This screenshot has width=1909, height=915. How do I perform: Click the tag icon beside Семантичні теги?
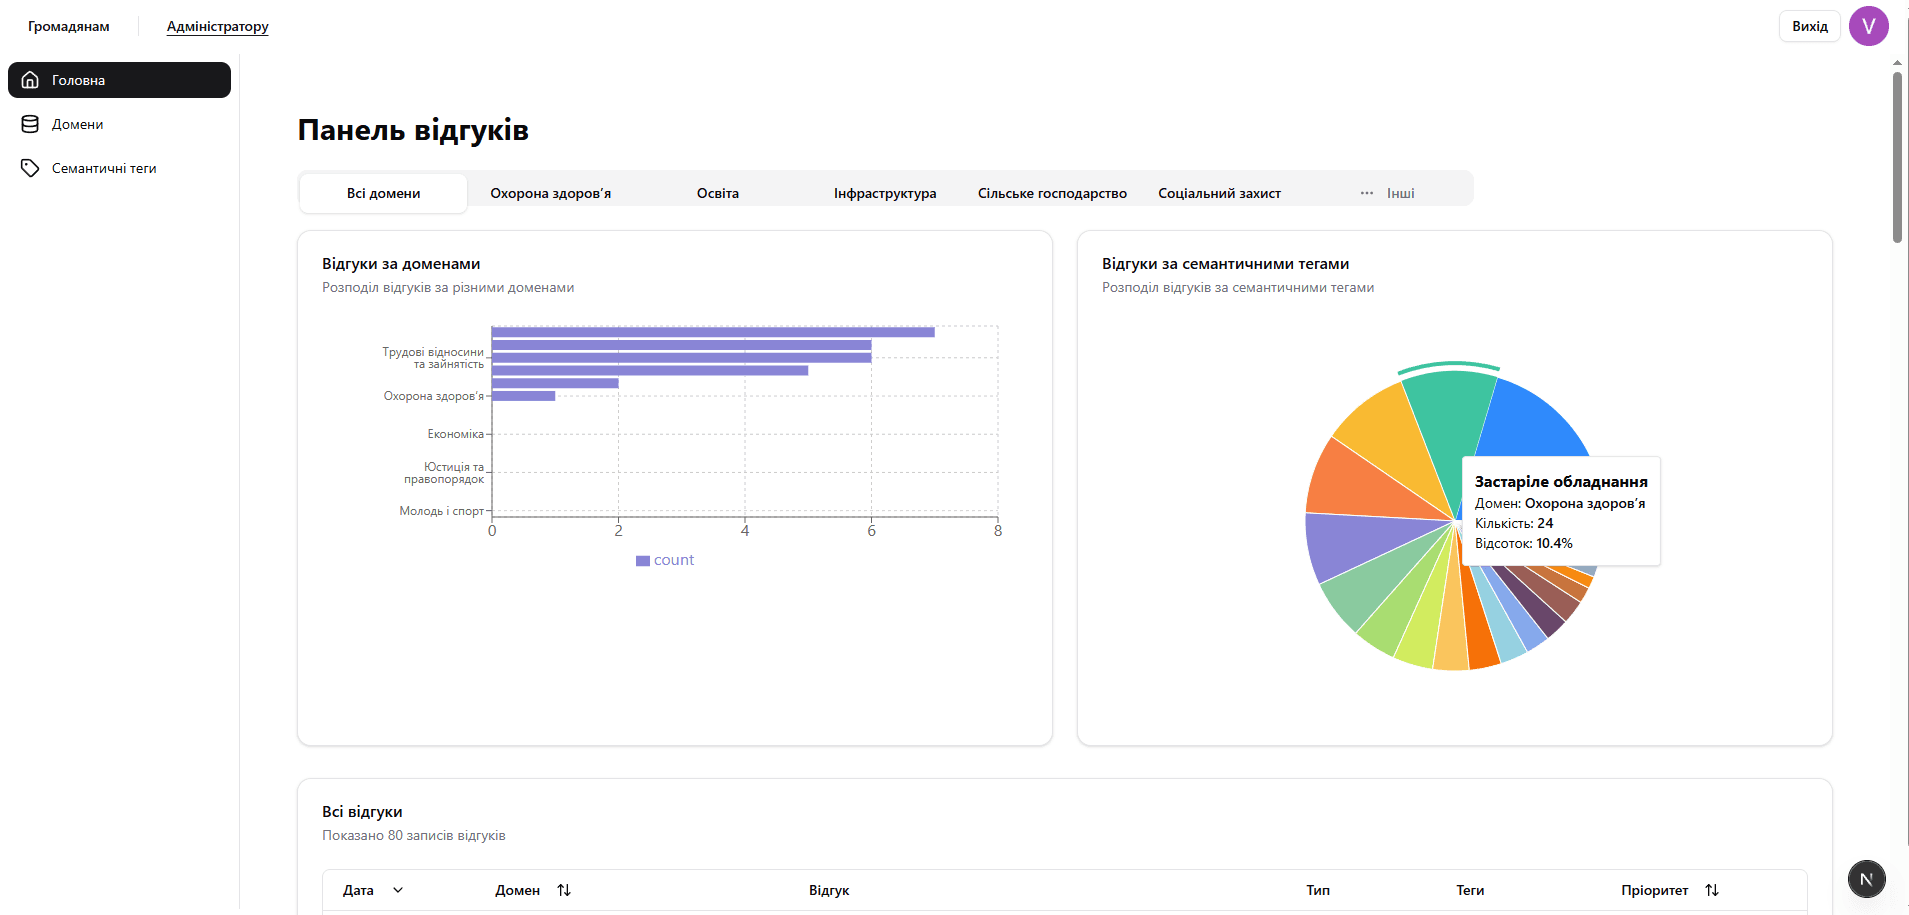[x=30, y=168]
